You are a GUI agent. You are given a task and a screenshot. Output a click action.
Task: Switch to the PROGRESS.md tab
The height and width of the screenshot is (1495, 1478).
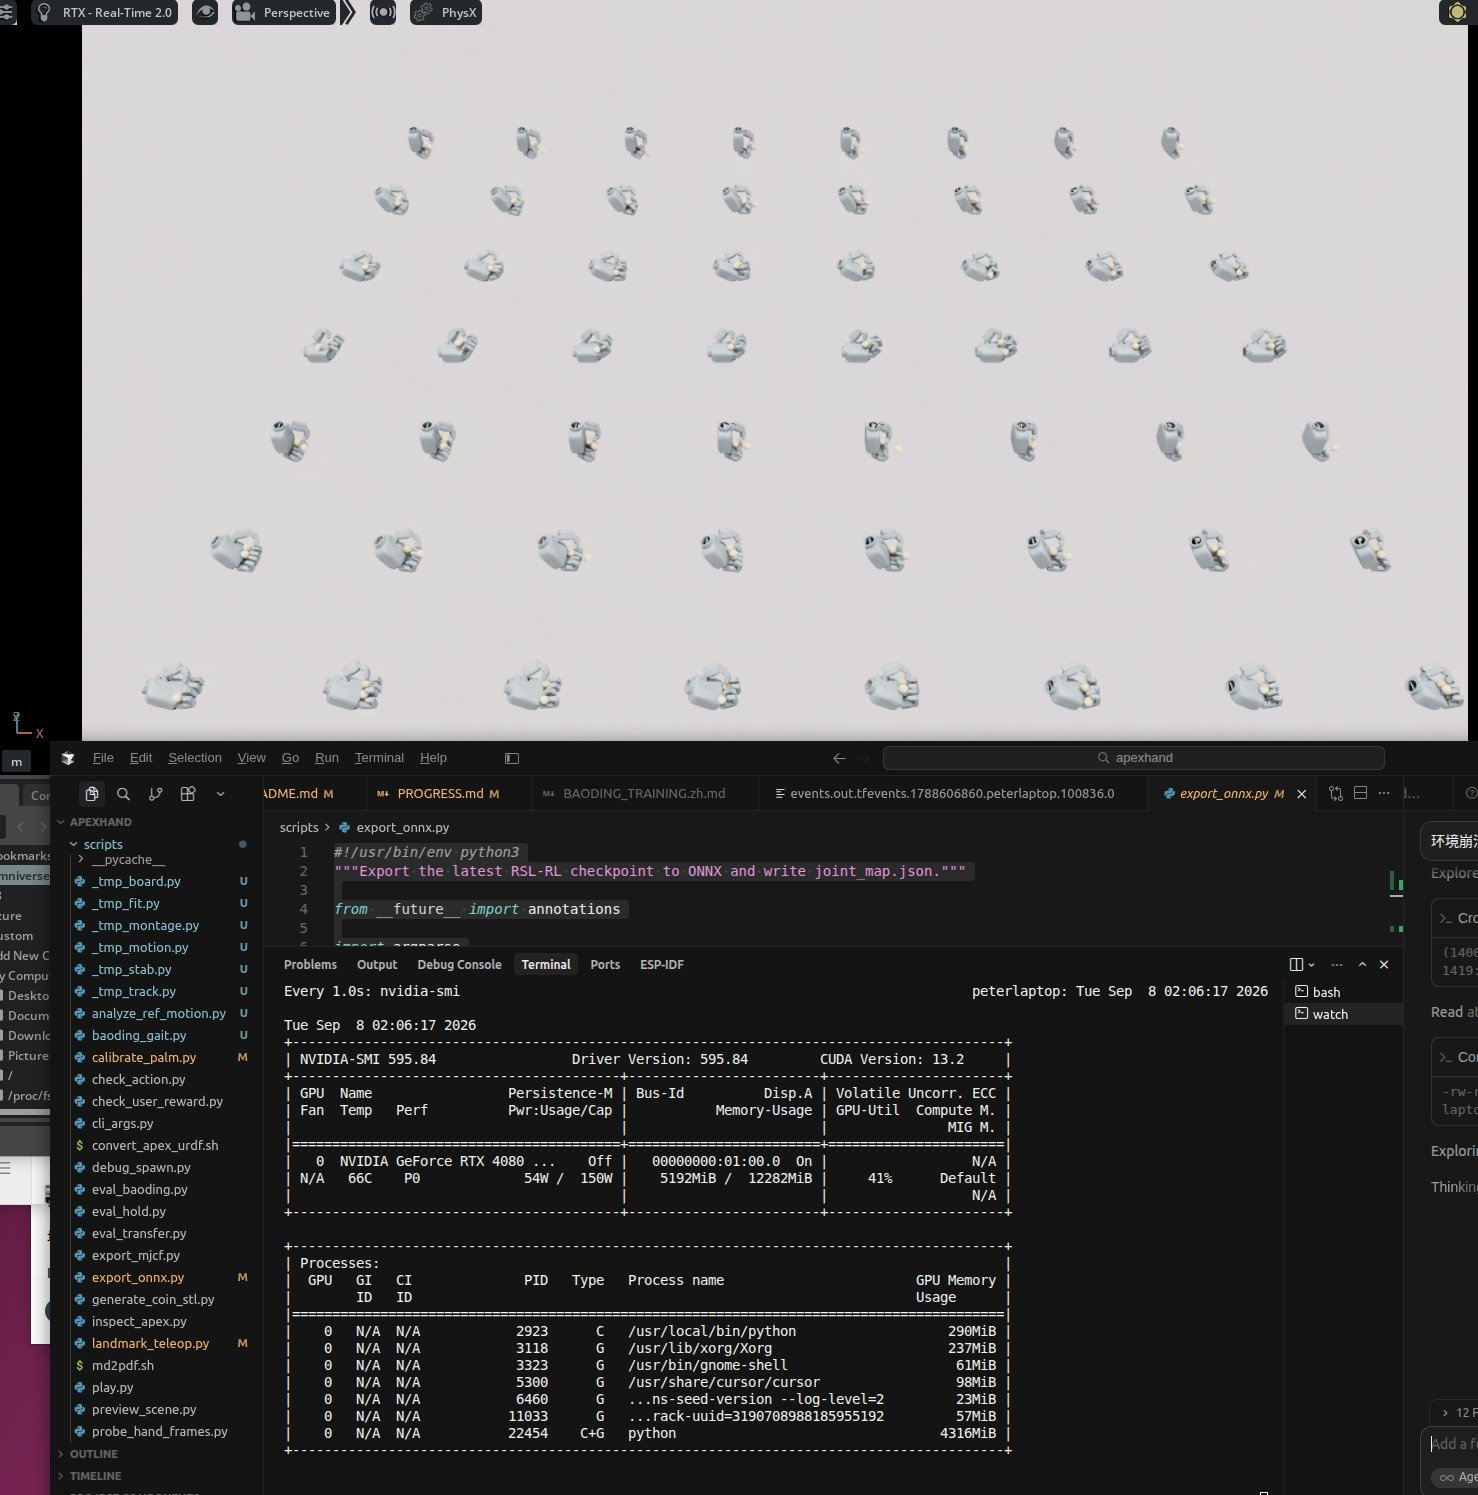(440, 794)
